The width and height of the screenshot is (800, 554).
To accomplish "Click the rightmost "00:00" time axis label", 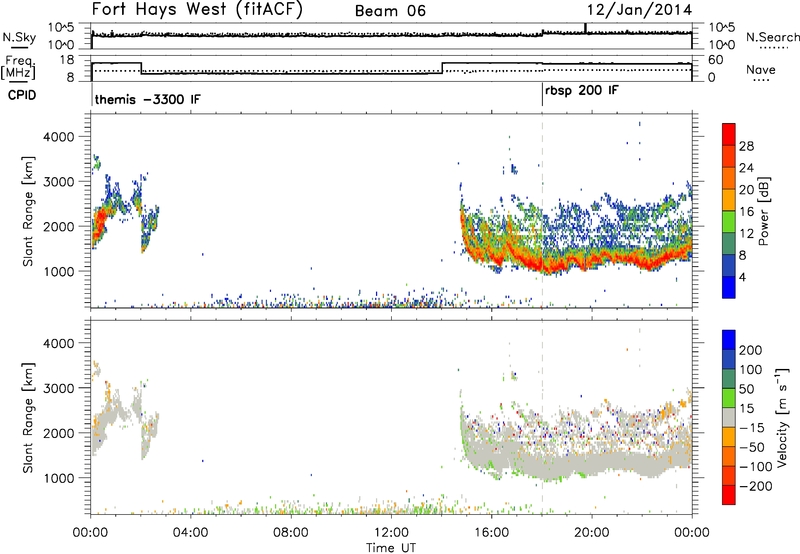I will 692,532.
